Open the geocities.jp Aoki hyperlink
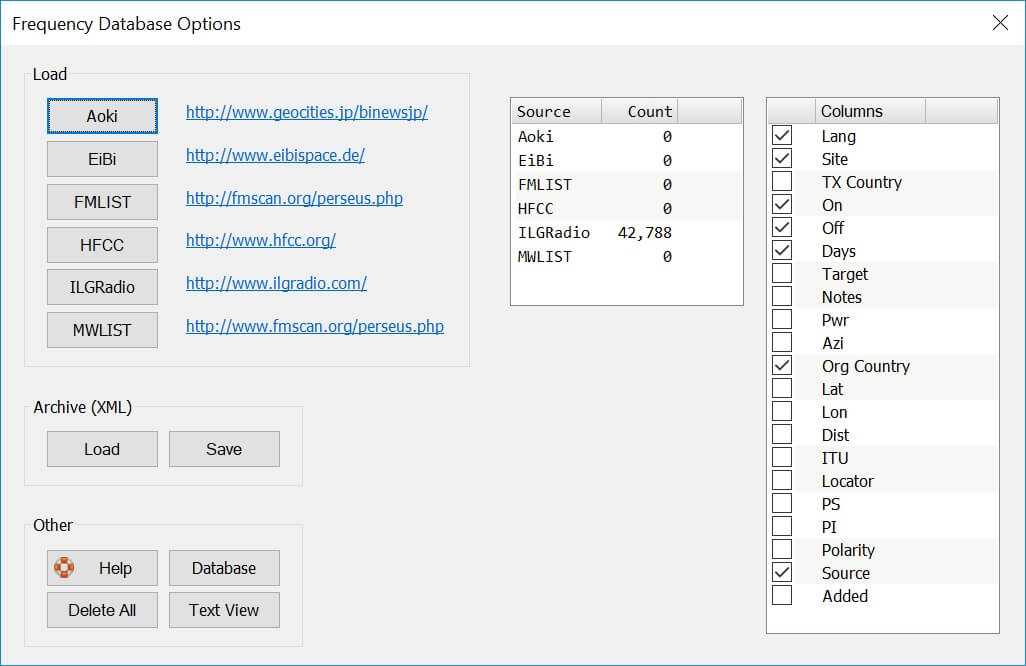The width and height of the screenshot is (1026, 666). 306,112
